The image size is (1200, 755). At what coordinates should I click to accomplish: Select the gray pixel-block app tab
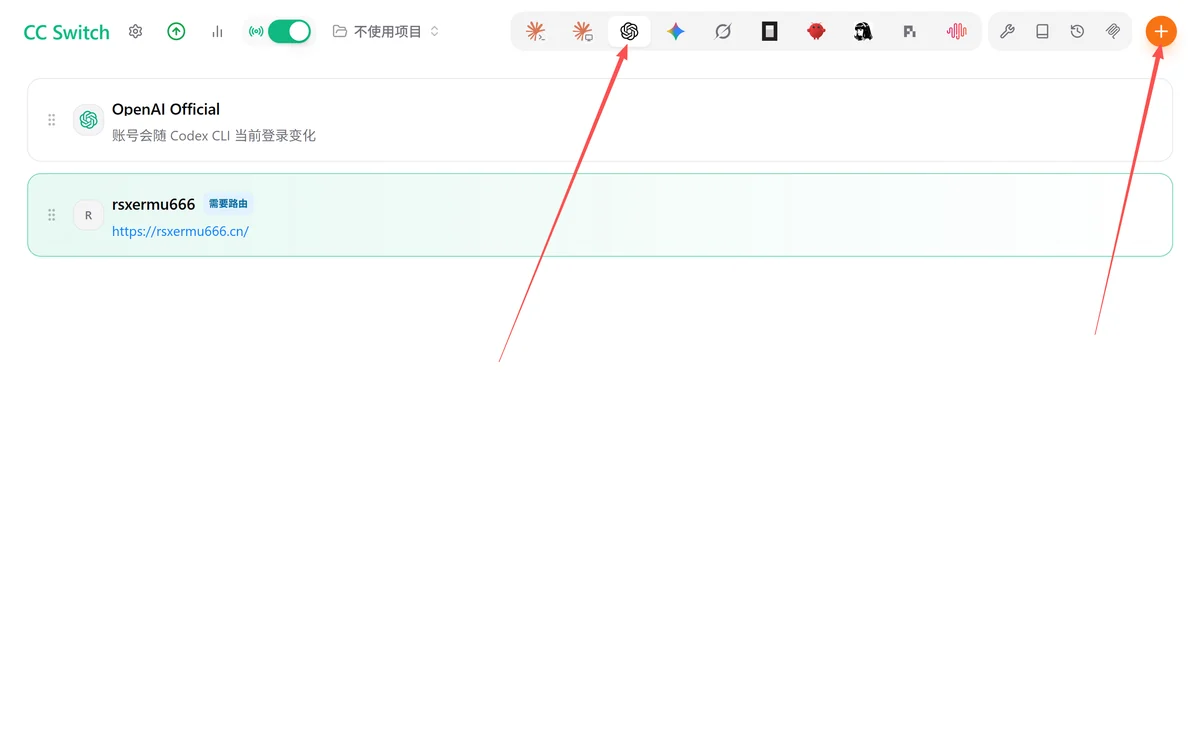pos(909,32)
